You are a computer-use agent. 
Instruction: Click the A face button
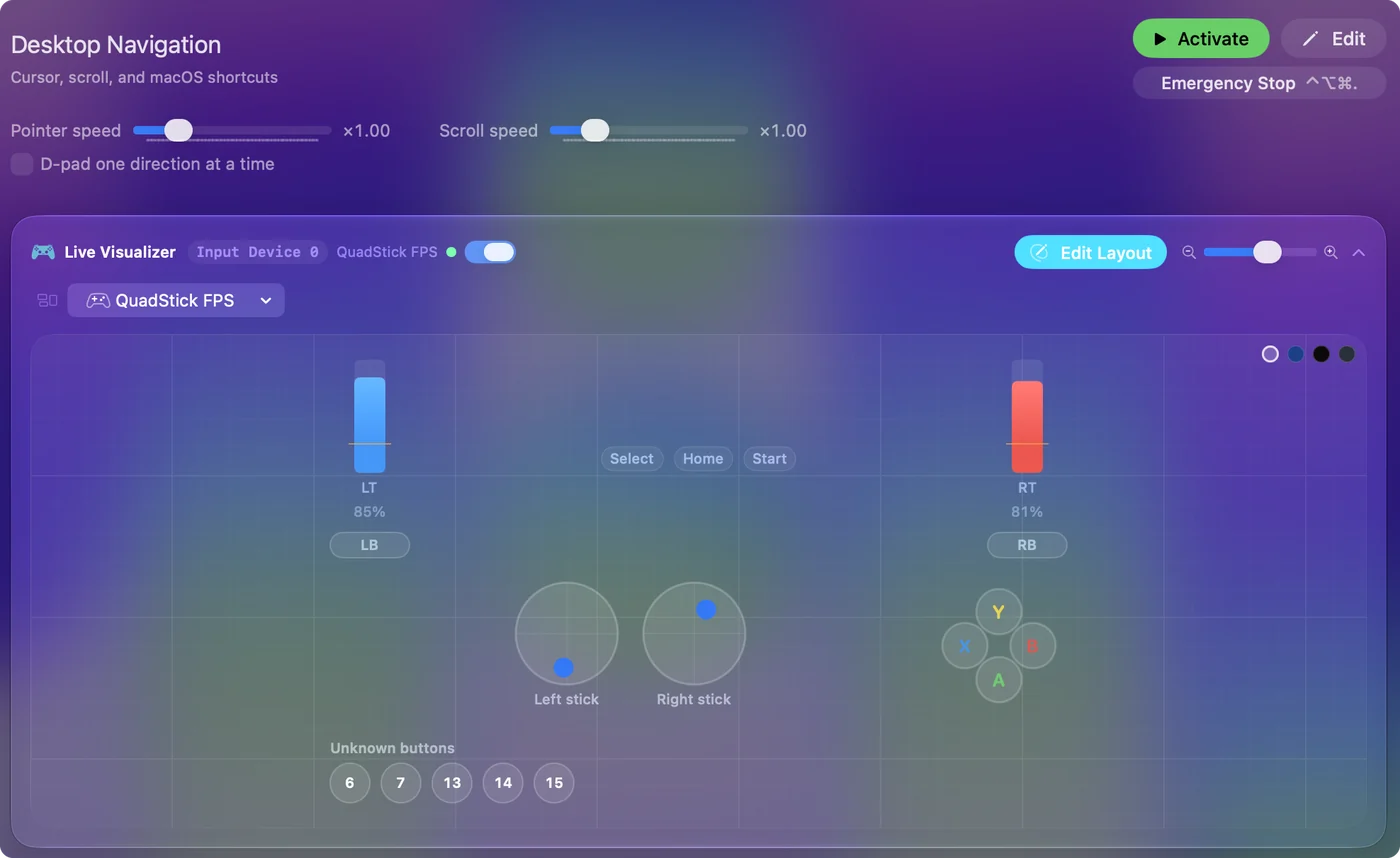point(998,680)
